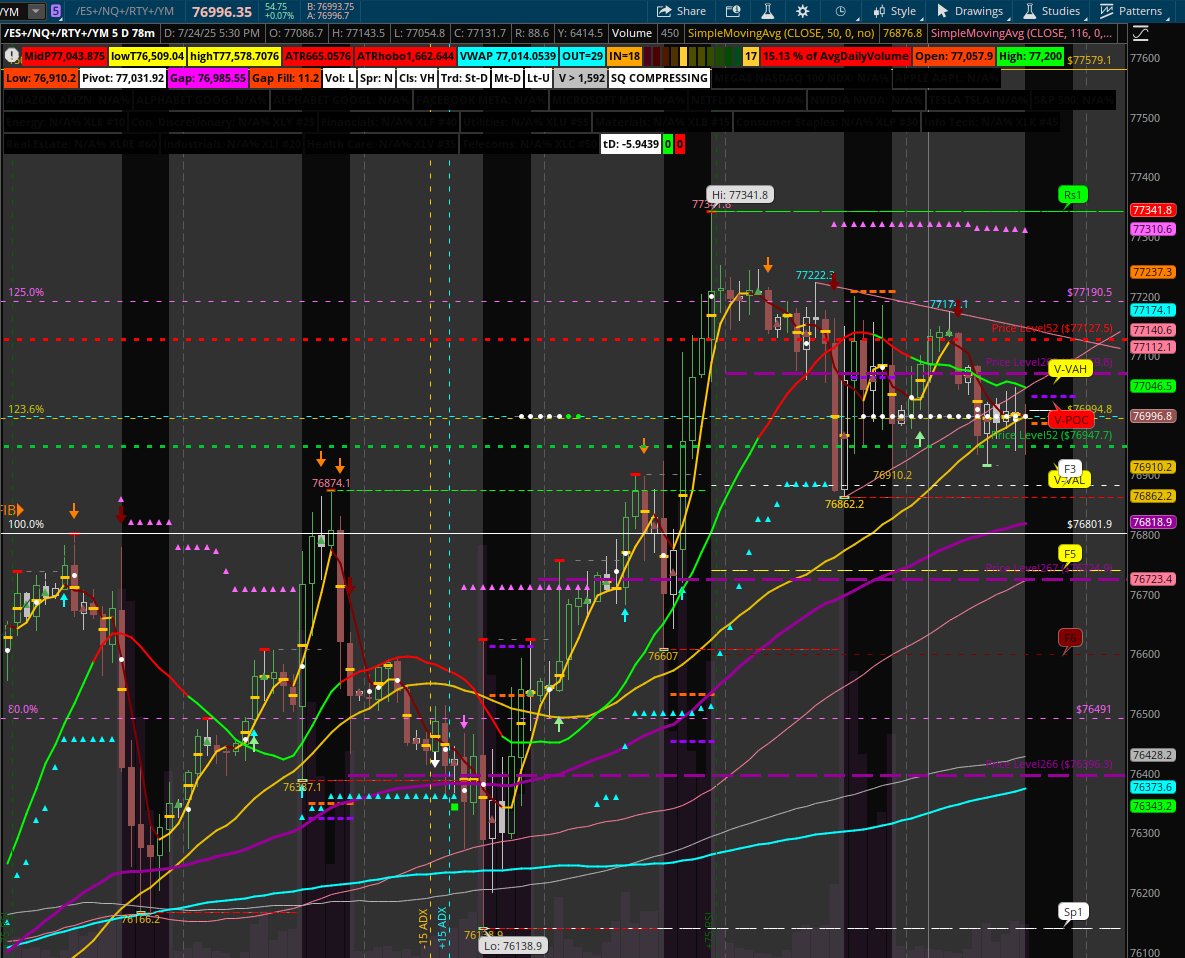Open the symbol selector dropdown arrow

[36, 11]
